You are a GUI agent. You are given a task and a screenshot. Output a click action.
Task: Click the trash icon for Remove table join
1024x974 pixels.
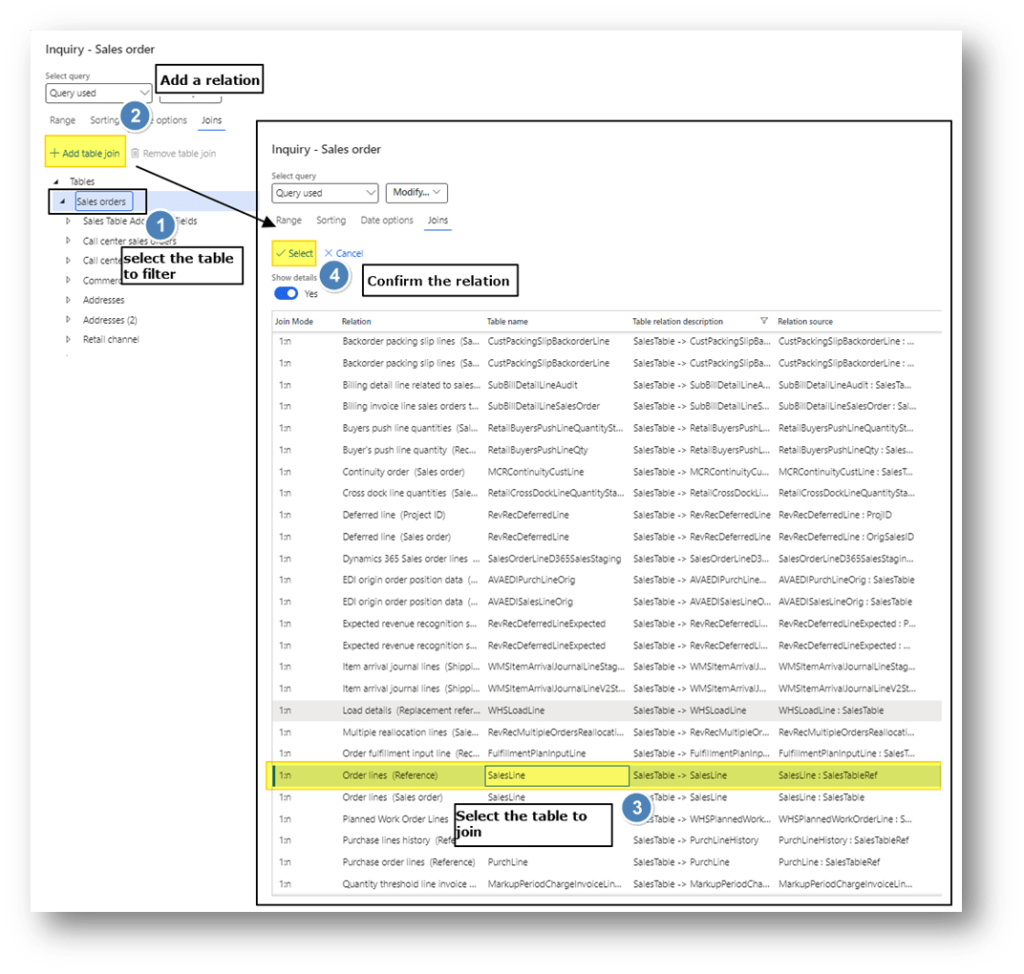(x=136, y=153)
